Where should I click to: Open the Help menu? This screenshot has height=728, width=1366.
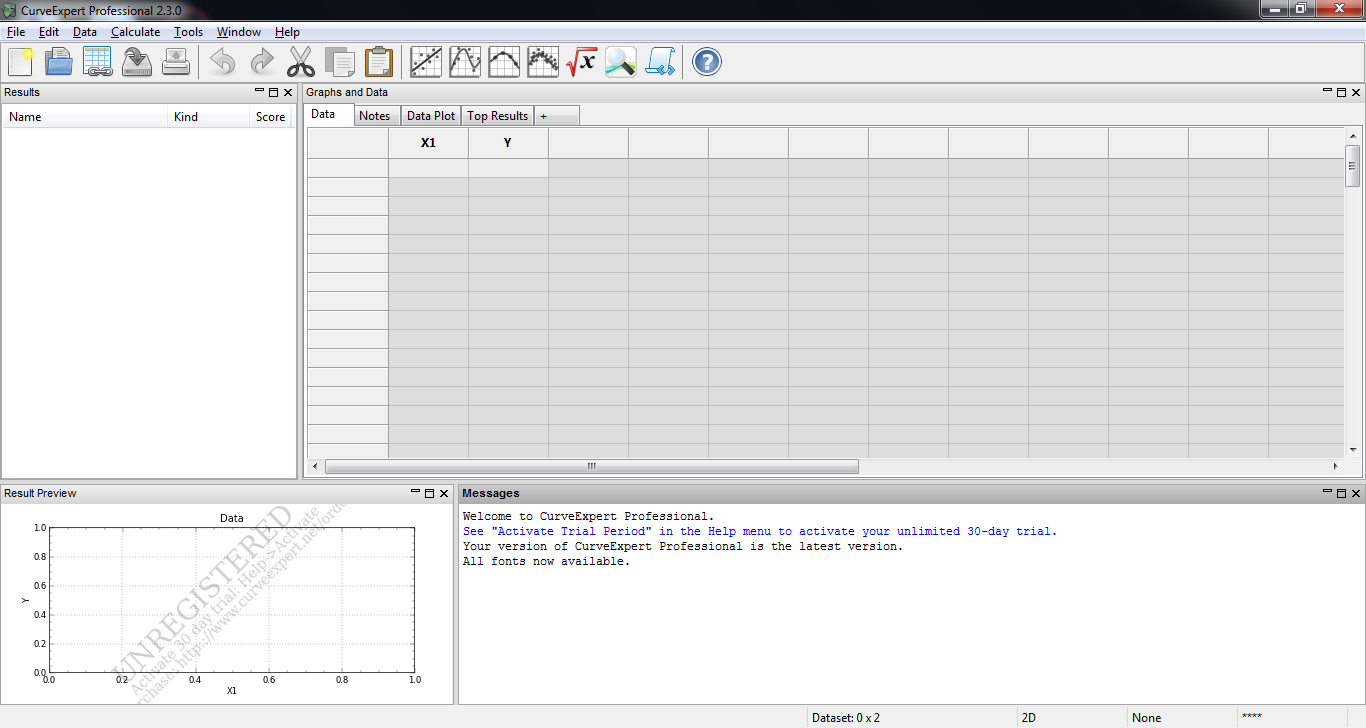click(288, 32)
